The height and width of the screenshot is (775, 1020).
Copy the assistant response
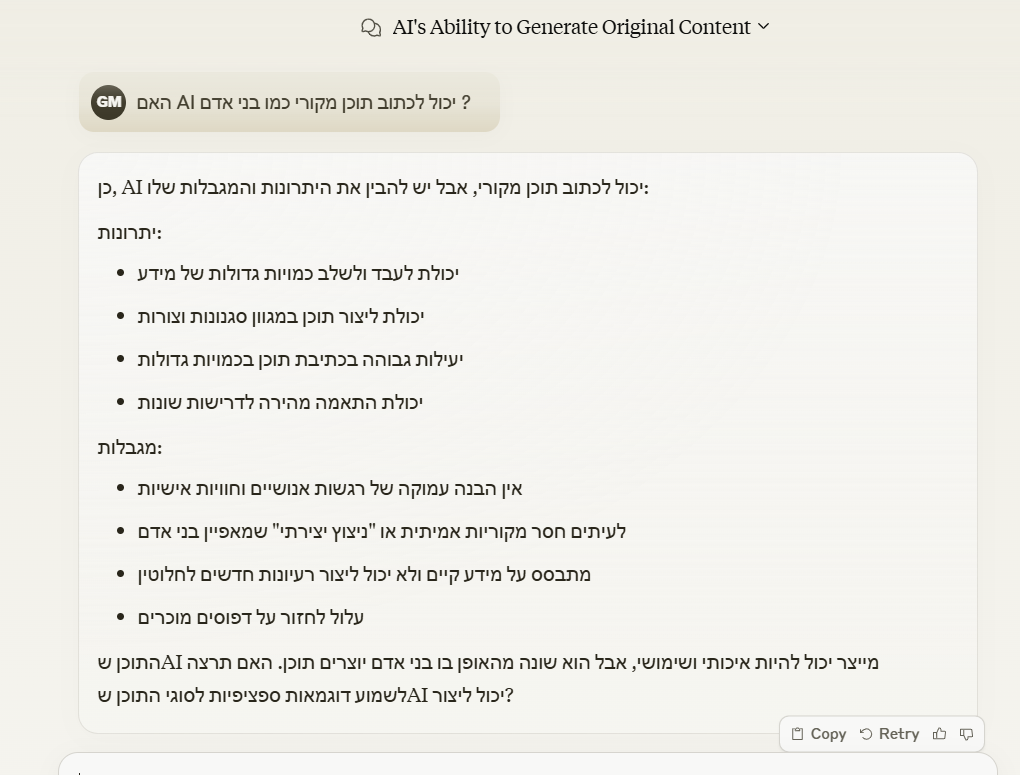pos(818,734)
